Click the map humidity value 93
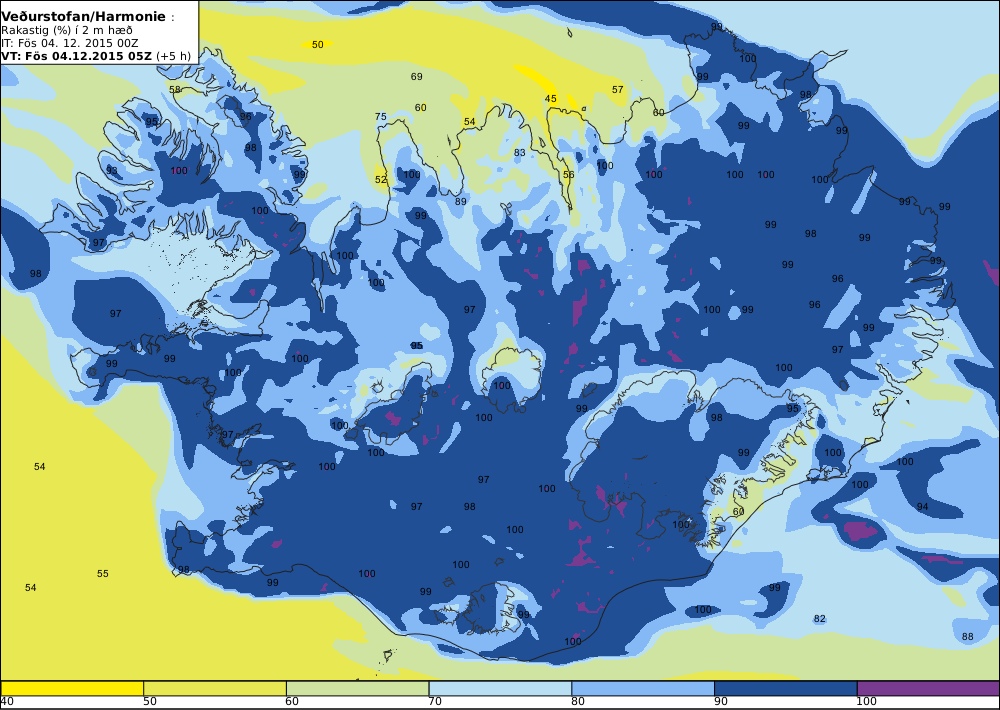1000x710 pixels. coord(112,170)
